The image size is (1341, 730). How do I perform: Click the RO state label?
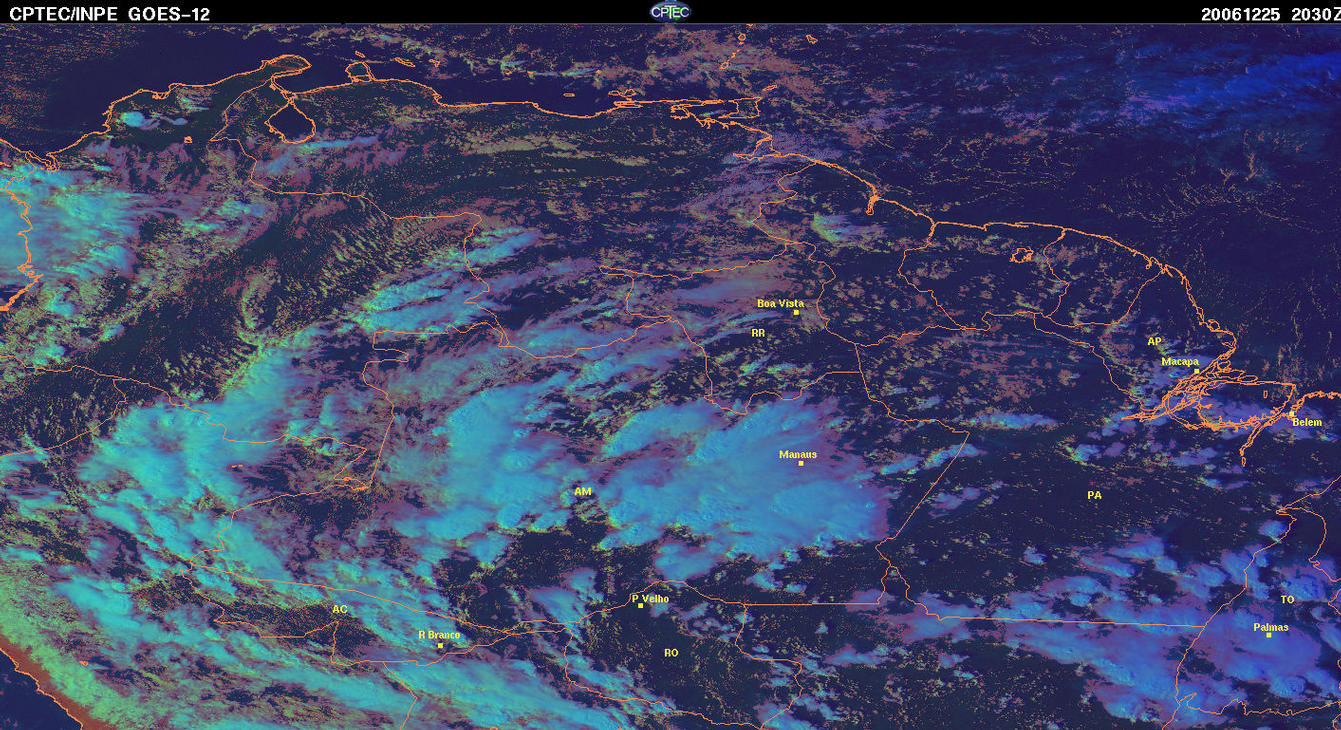click(671, 652)
